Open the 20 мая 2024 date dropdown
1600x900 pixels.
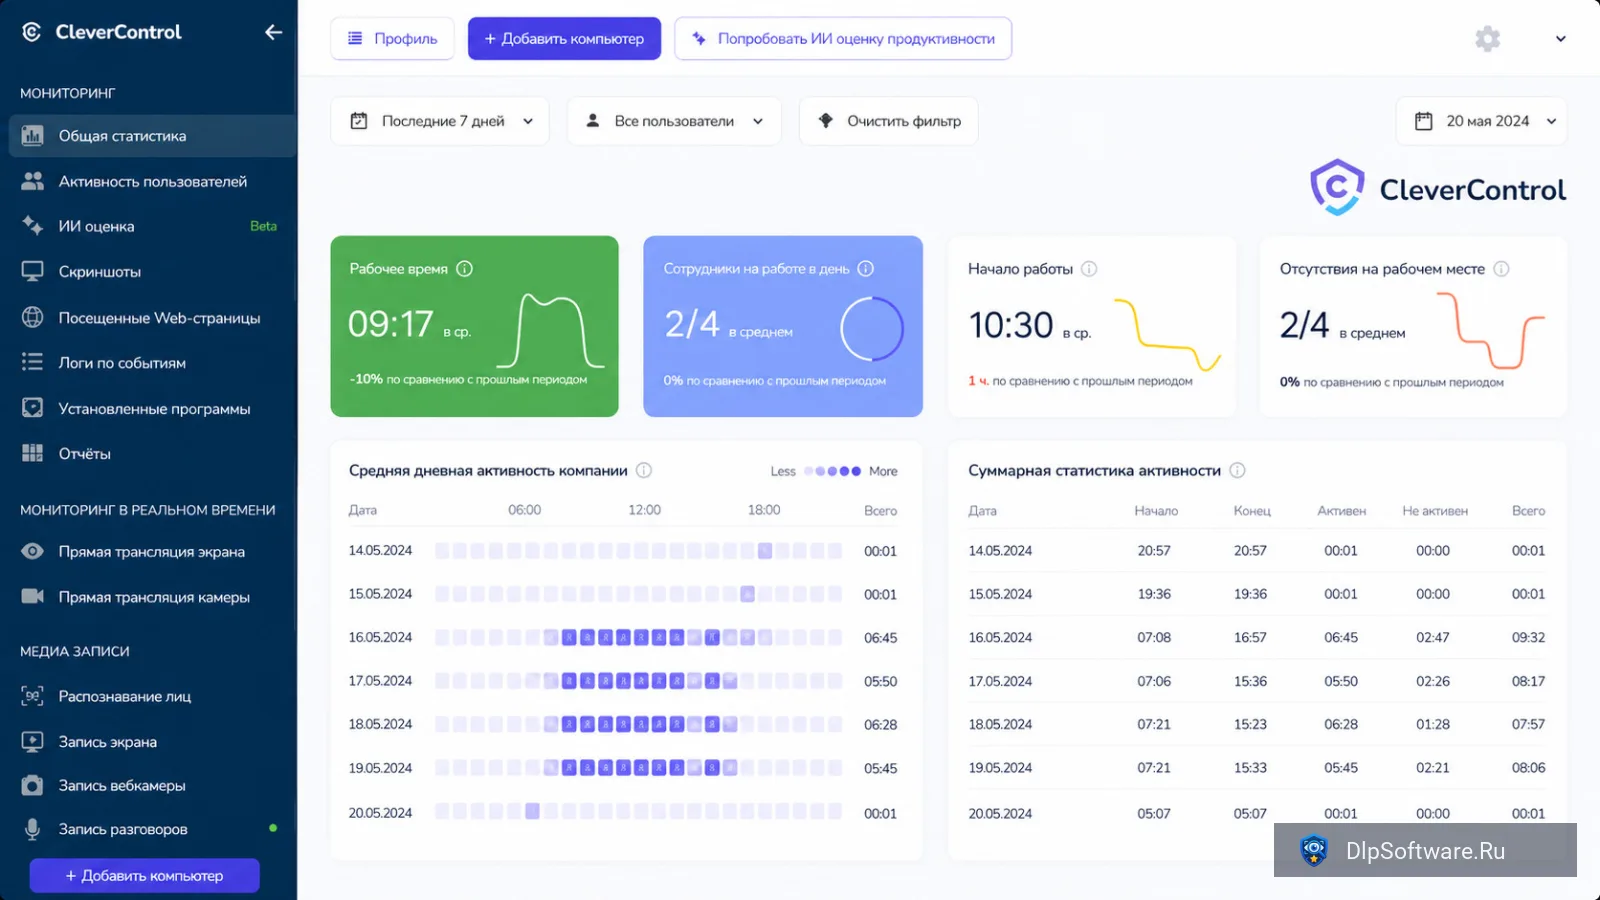(x=1481, y=121)
